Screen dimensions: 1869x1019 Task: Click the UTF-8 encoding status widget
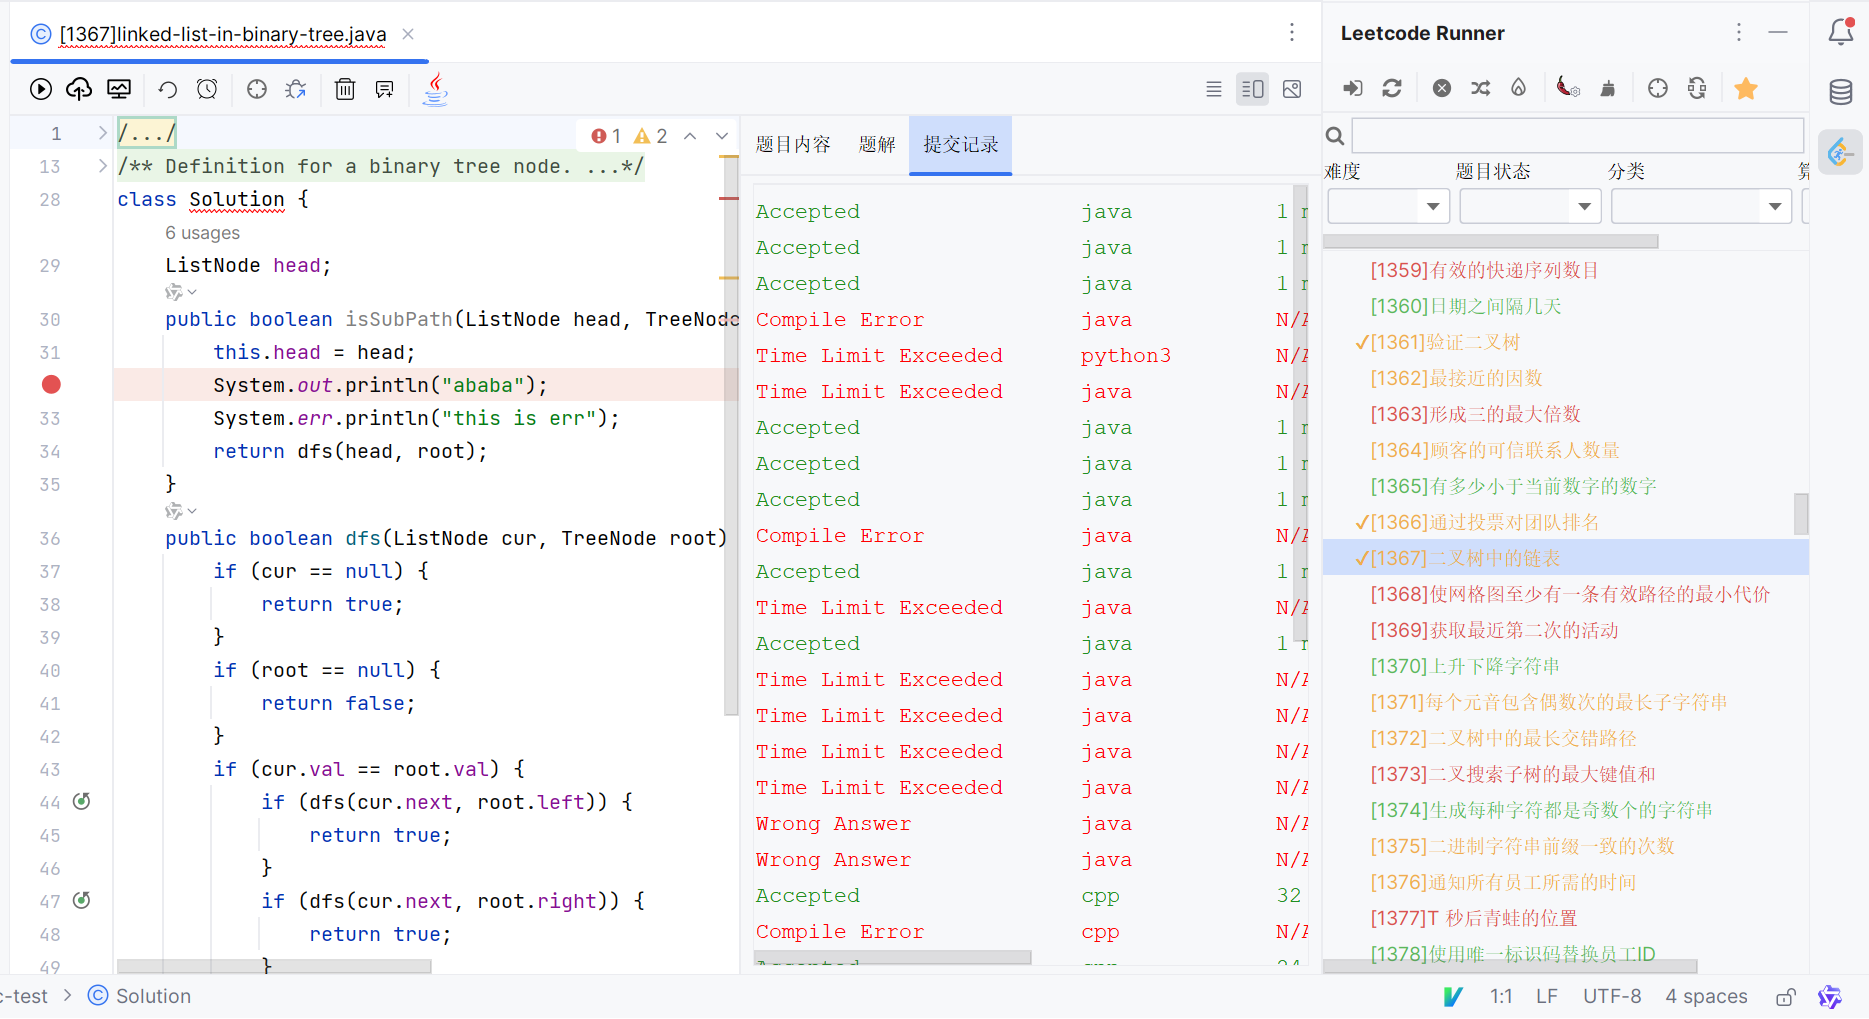1612,996
